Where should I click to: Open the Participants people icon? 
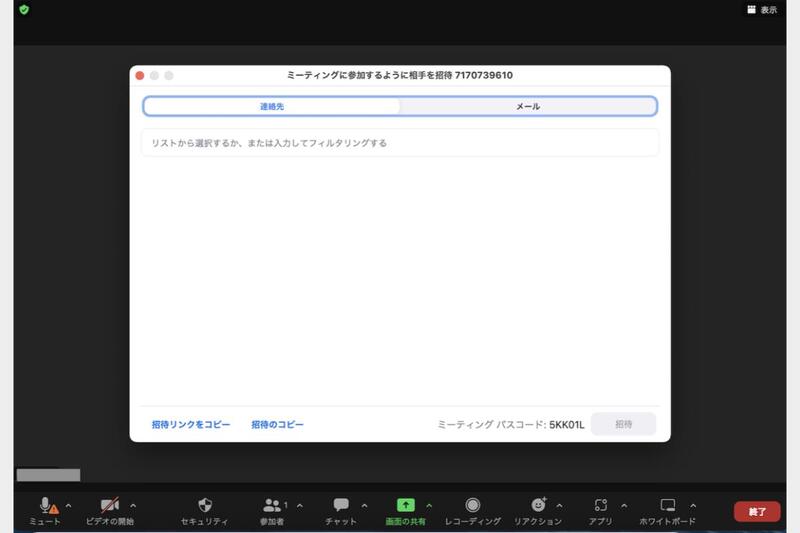coord(272,505)
